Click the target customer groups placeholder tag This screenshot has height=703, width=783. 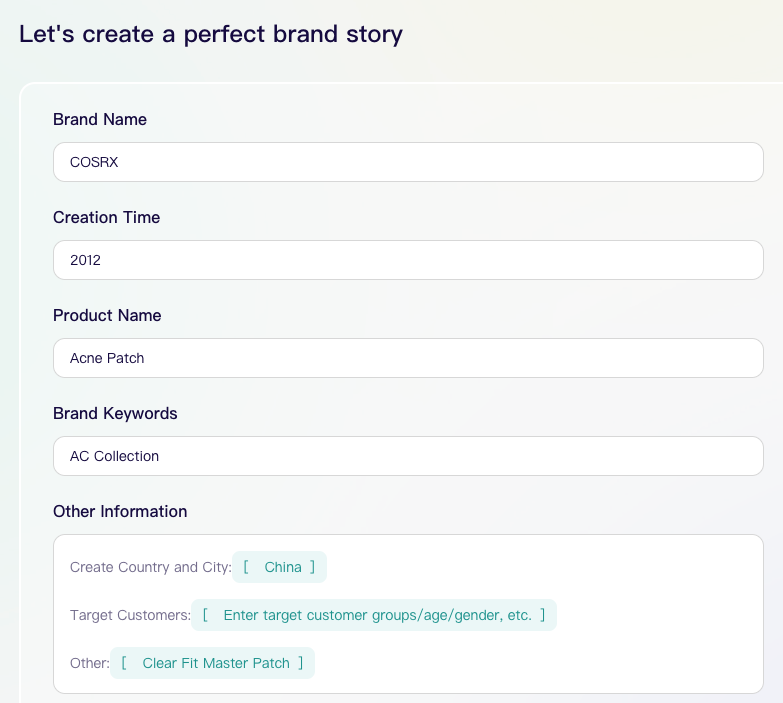point(377,615)
